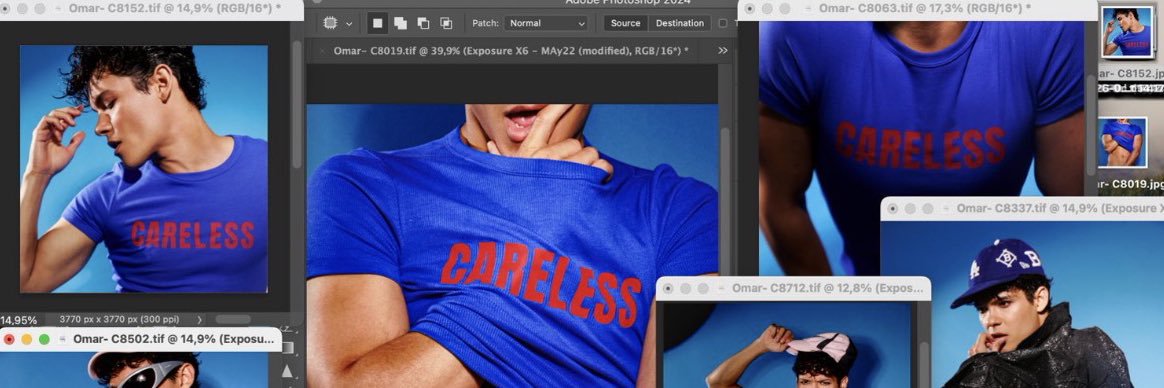Select the Gradient tool in the toolbar
Screen dimensions: 1164x388
[x=287, y=347]
